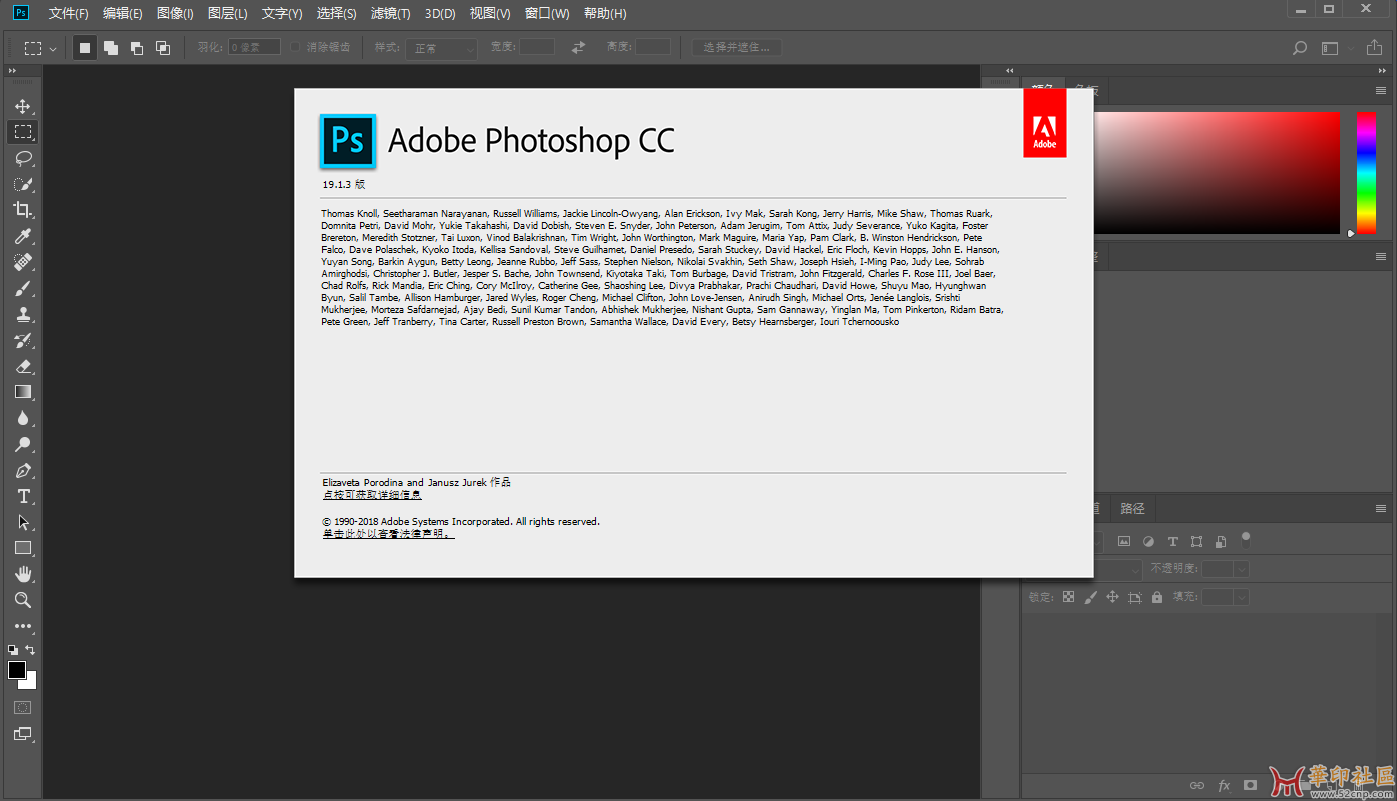Select the Gradient tool

(x=22, y=392)
